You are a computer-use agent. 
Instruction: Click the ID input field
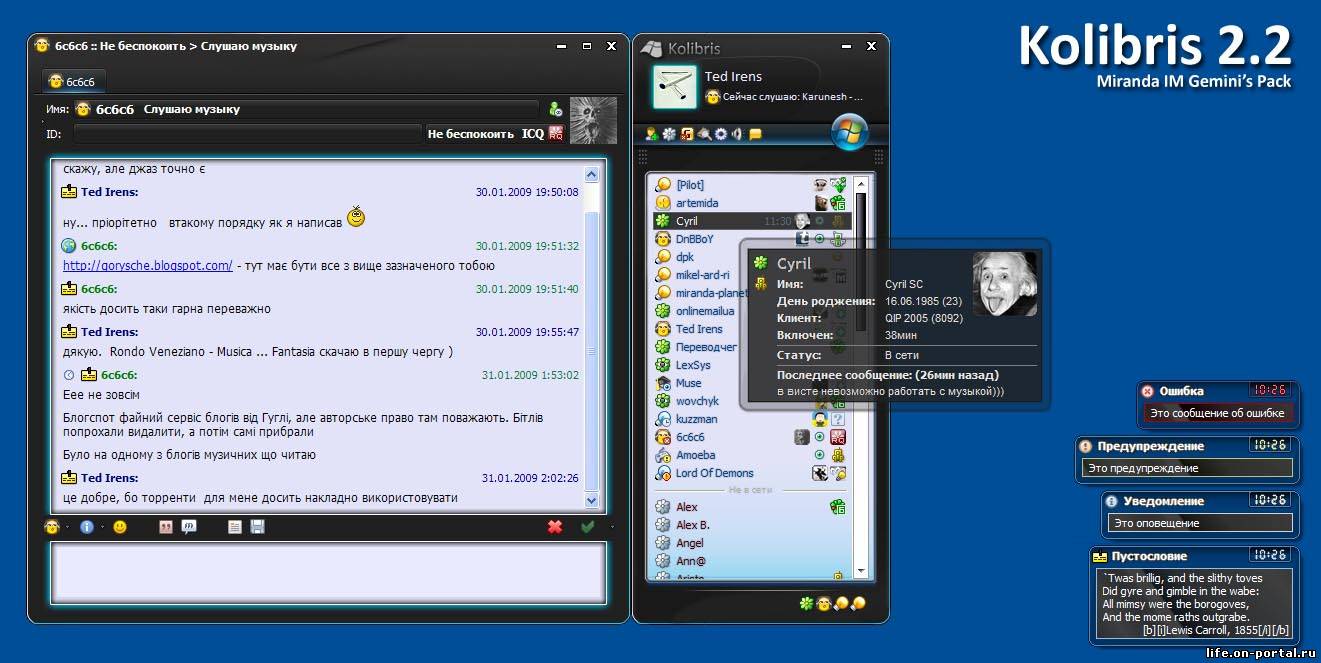pyautogui.click(x=248, y=133)
